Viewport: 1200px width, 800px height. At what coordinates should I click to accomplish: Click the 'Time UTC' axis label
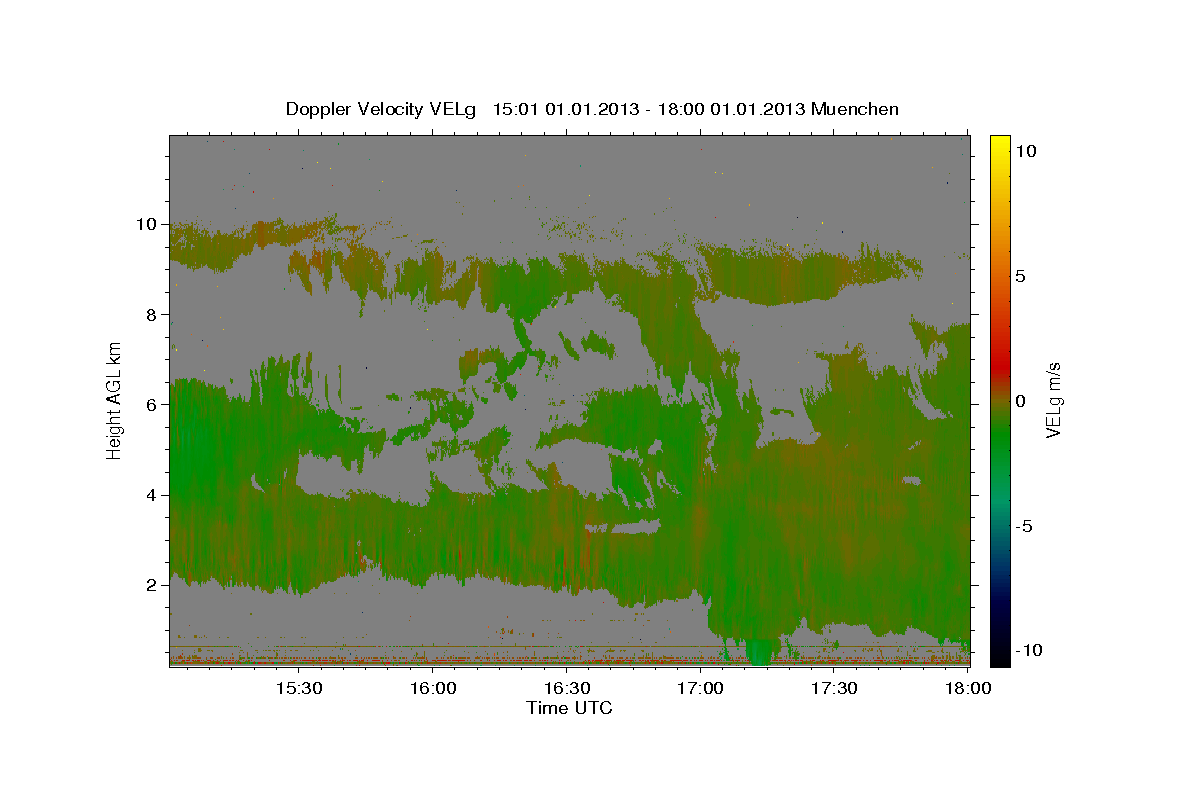click(x=570, y=708)
